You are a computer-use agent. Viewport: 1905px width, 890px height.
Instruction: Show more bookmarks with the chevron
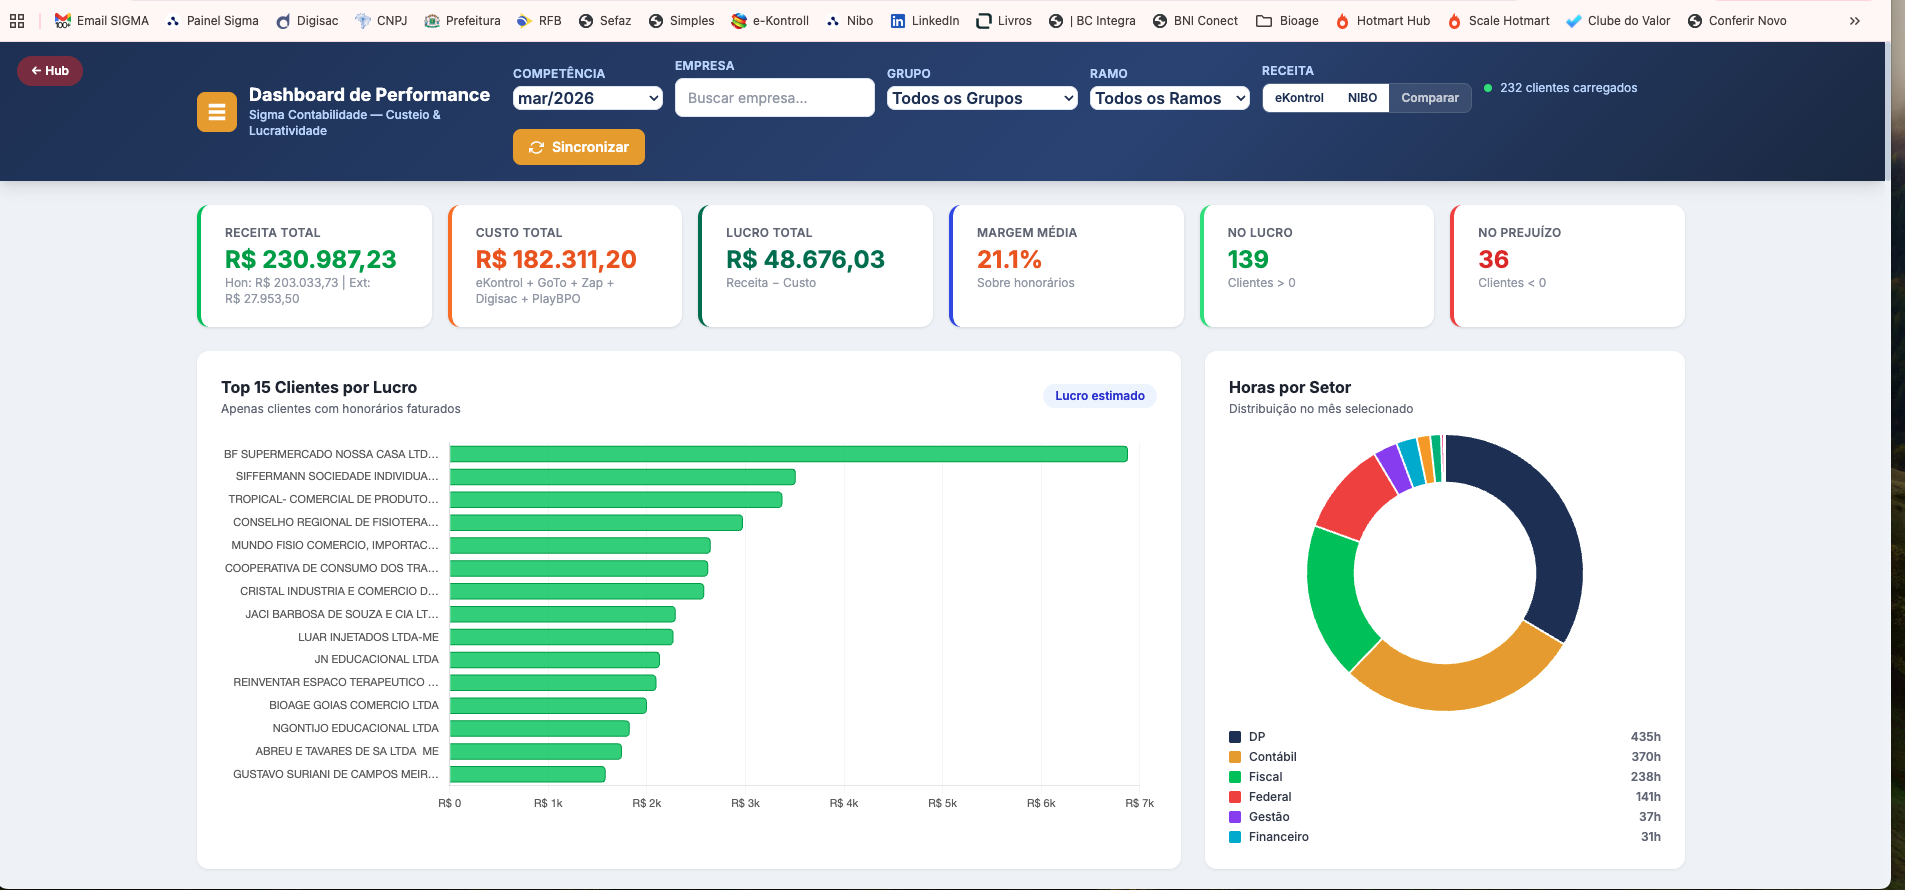click(1855, 21)
